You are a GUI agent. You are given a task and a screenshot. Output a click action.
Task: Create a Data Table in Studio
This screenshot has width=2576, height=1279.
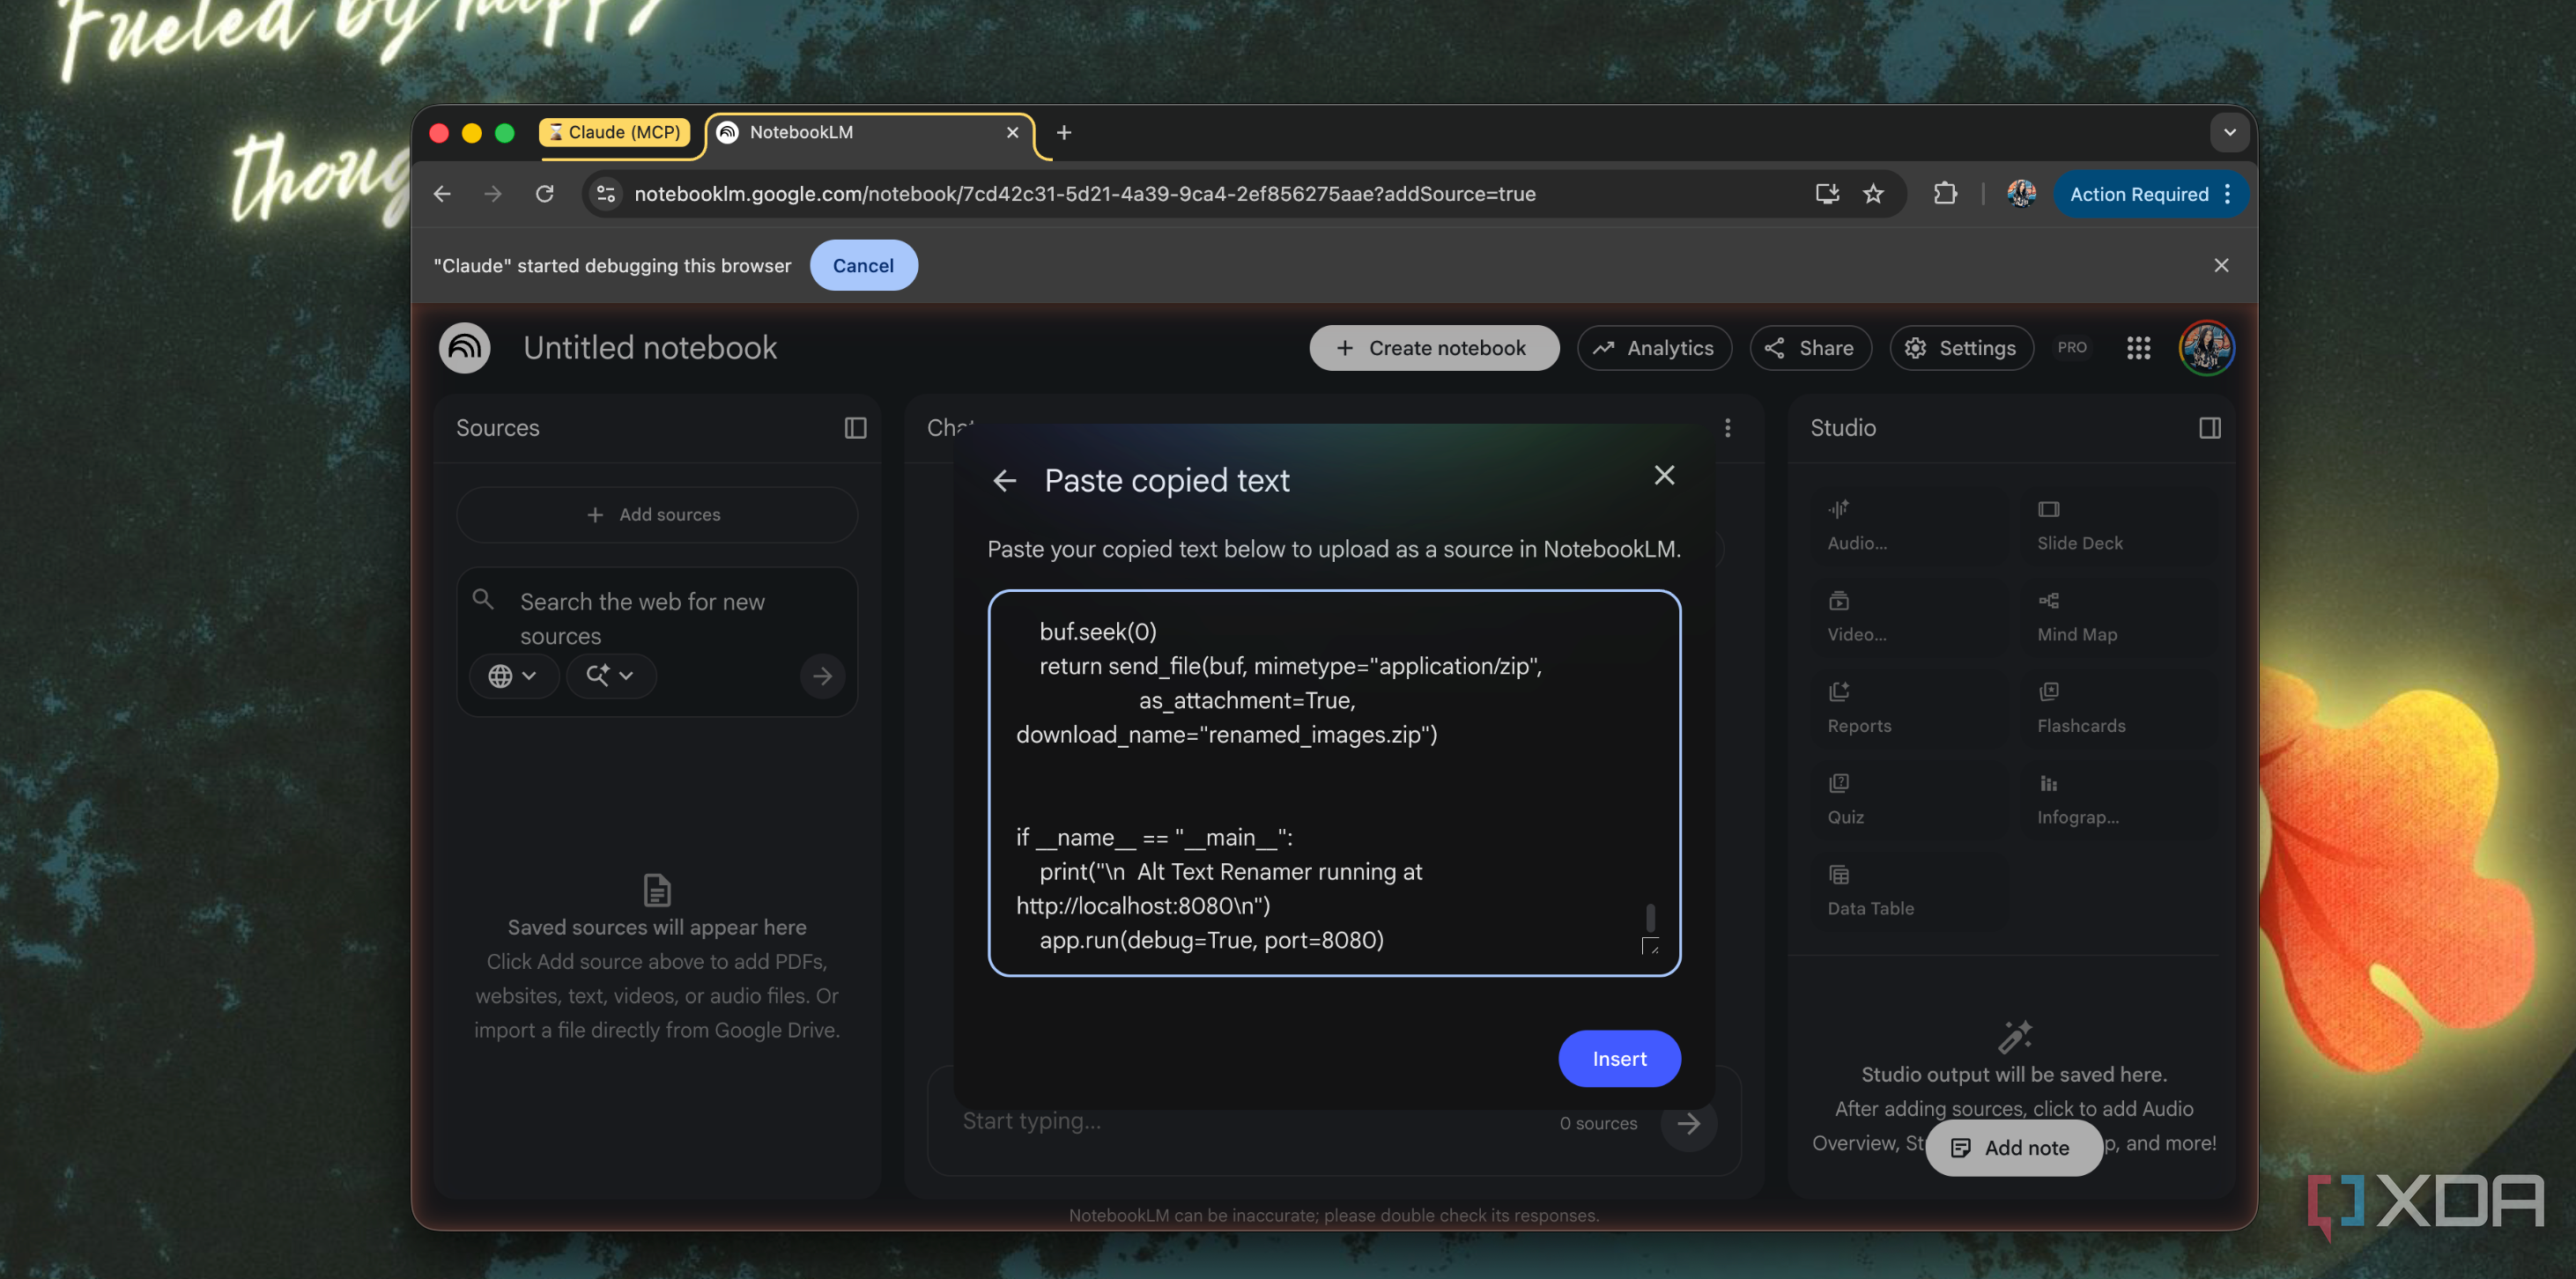point(1907,890)
